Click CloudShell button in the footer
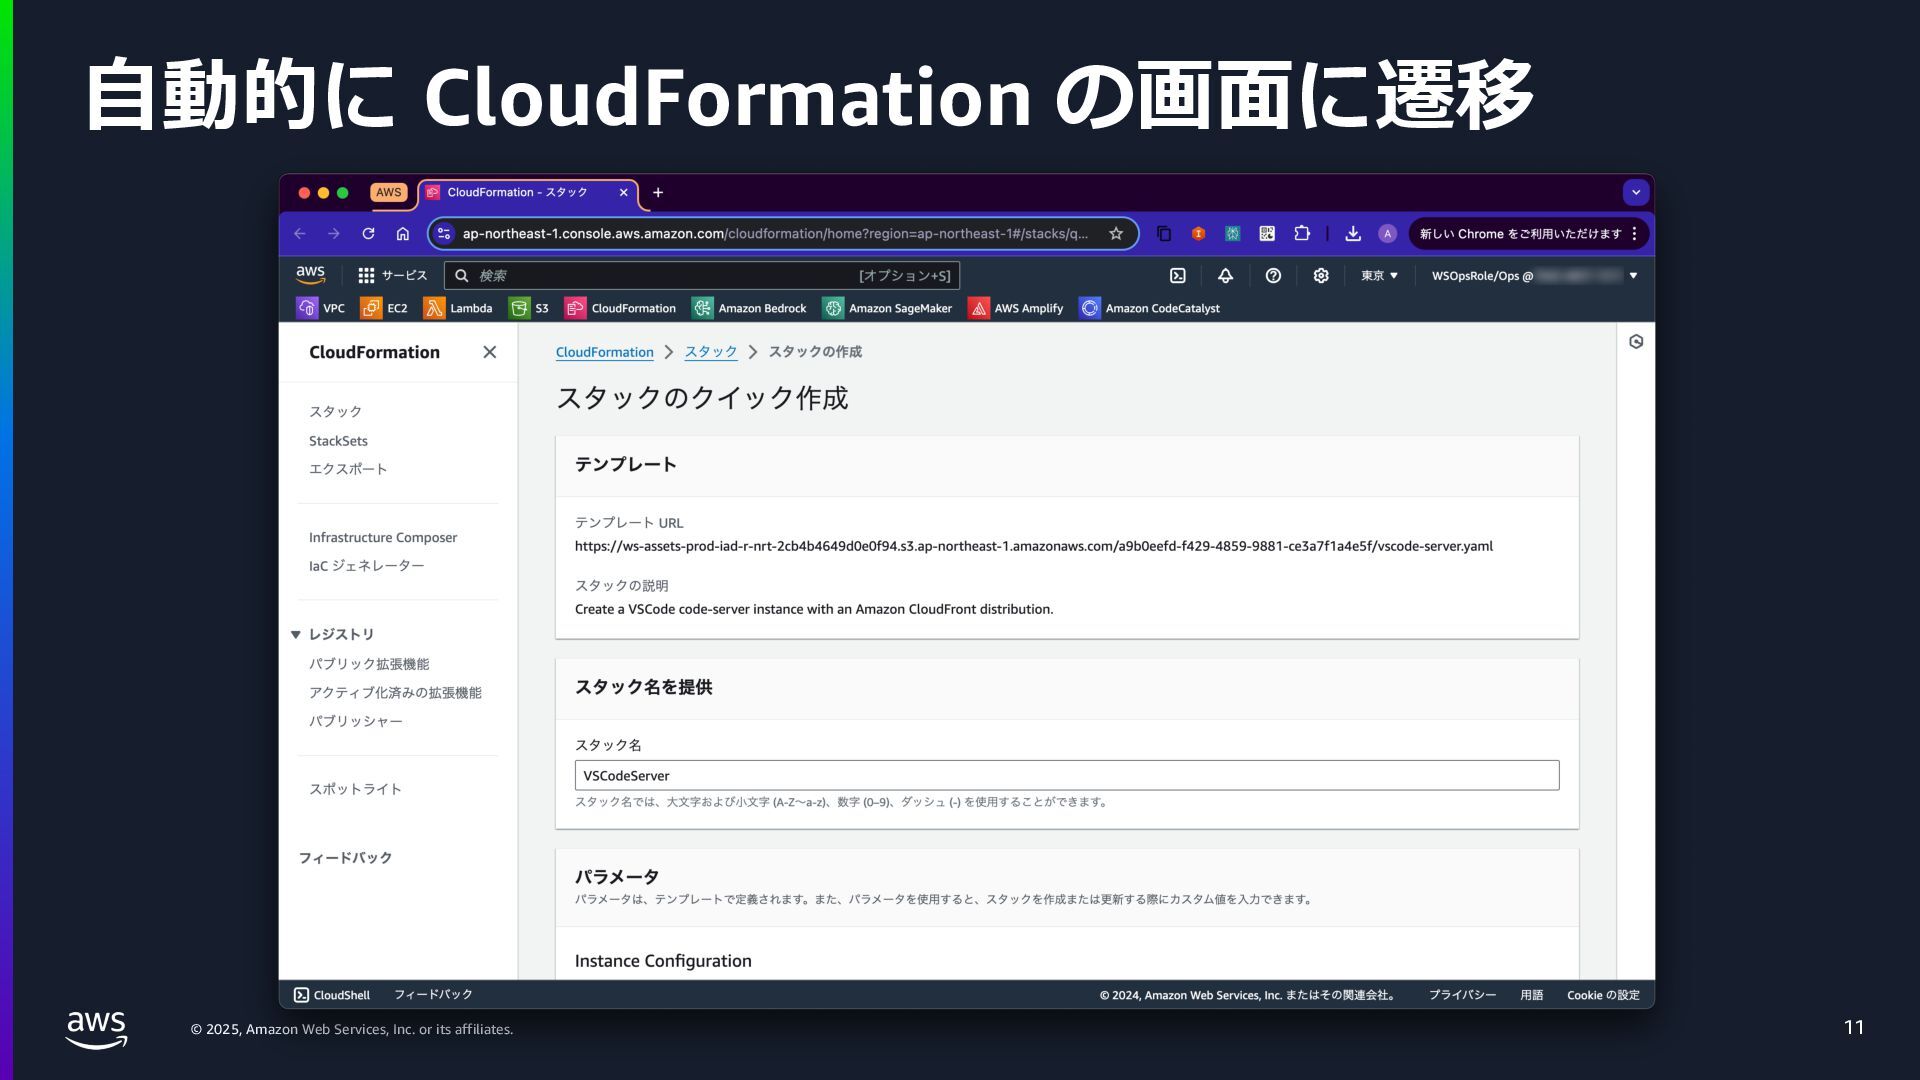This screenshot has width=1920, height=1080. 332,995
